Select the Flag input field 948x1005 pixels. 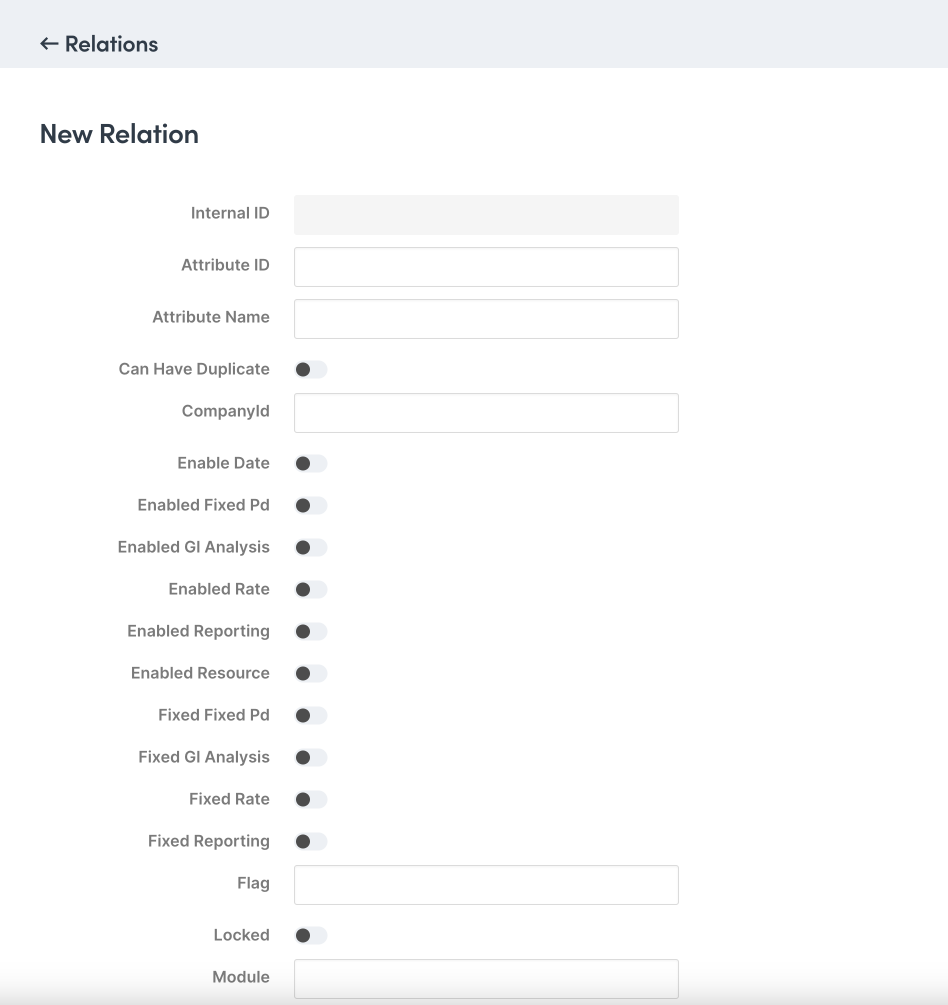click(x=486, y=885)
